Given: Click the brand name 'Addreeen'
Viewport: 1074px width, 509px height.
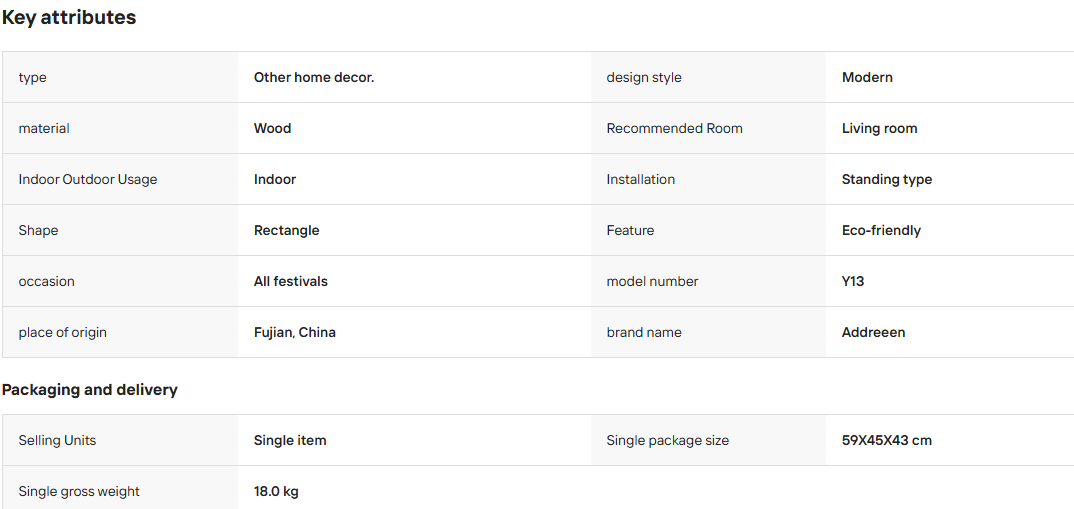Looking at the screenshot, I should click(873, 332).
